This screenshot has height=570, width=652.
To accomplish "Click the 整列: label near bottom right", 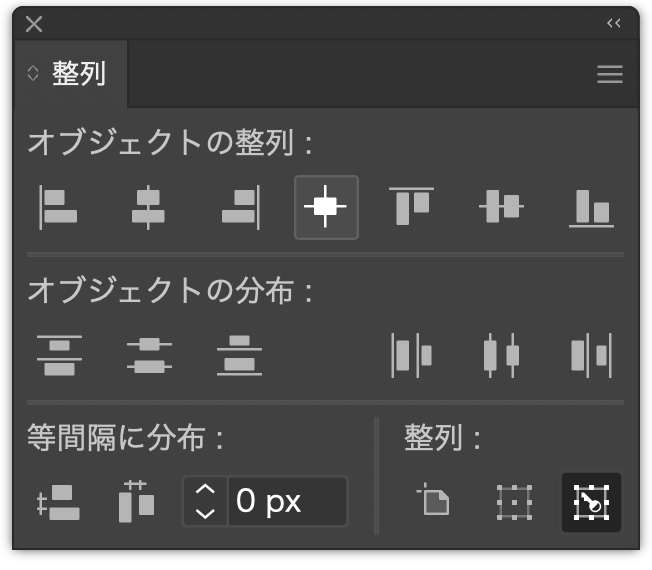I will pyautogui.click(x=442, y=438).
